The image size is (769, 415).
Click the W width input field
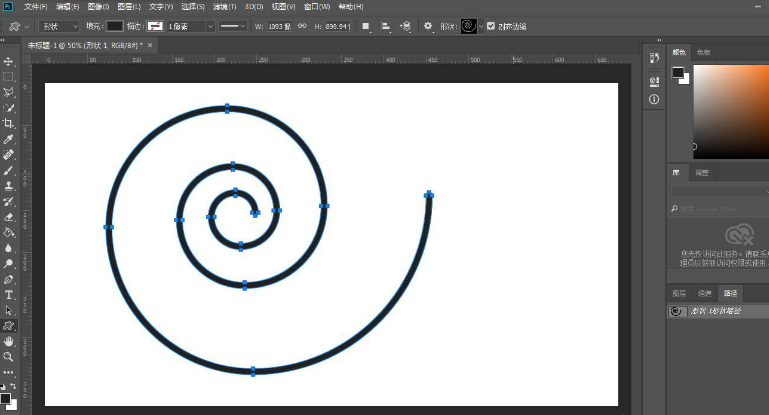pos(279,26)
